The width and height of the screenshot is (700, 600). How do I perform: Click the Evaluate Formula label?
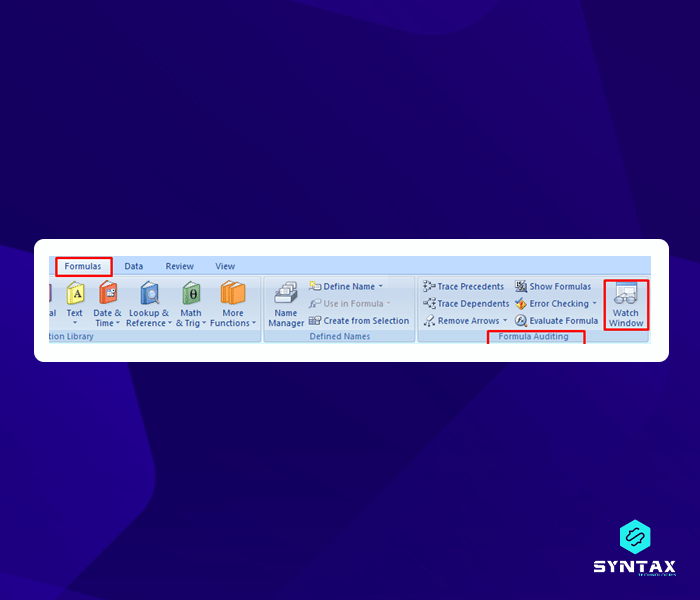click(564, 321)
